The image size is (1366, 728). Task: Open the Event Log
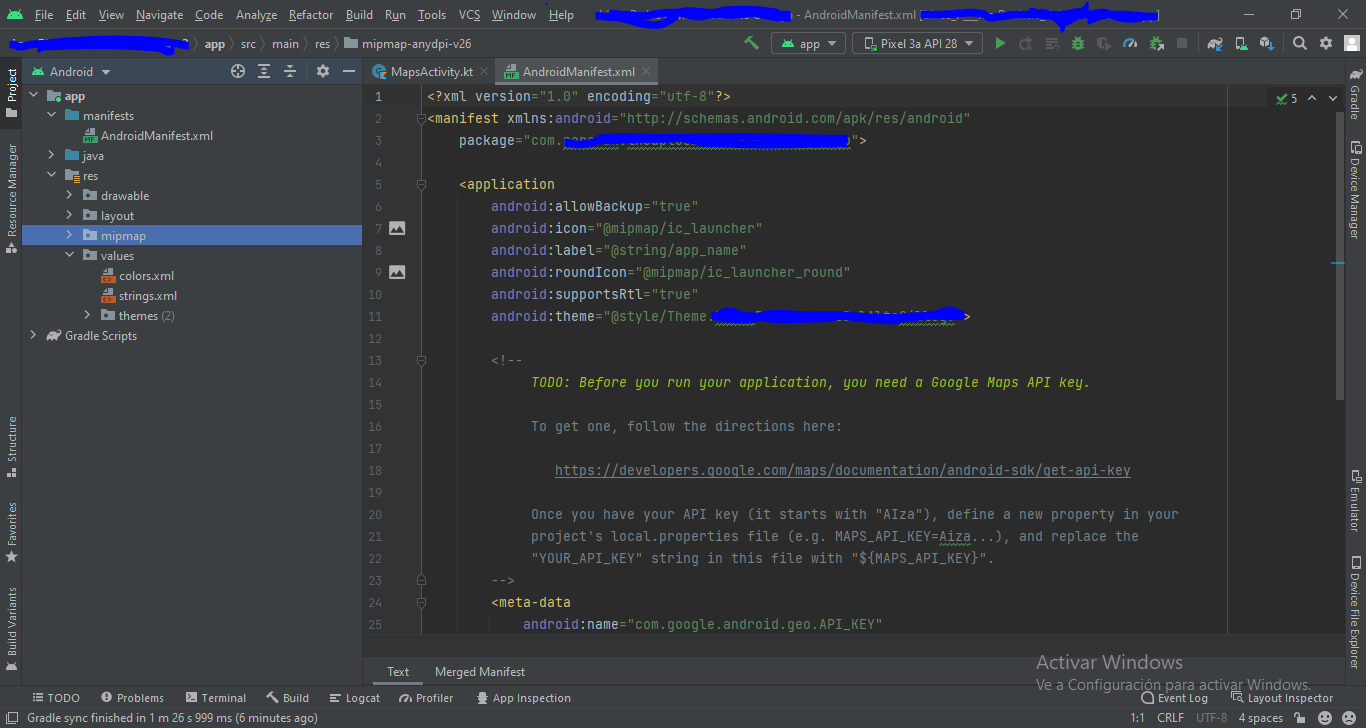pos(1174,698)
